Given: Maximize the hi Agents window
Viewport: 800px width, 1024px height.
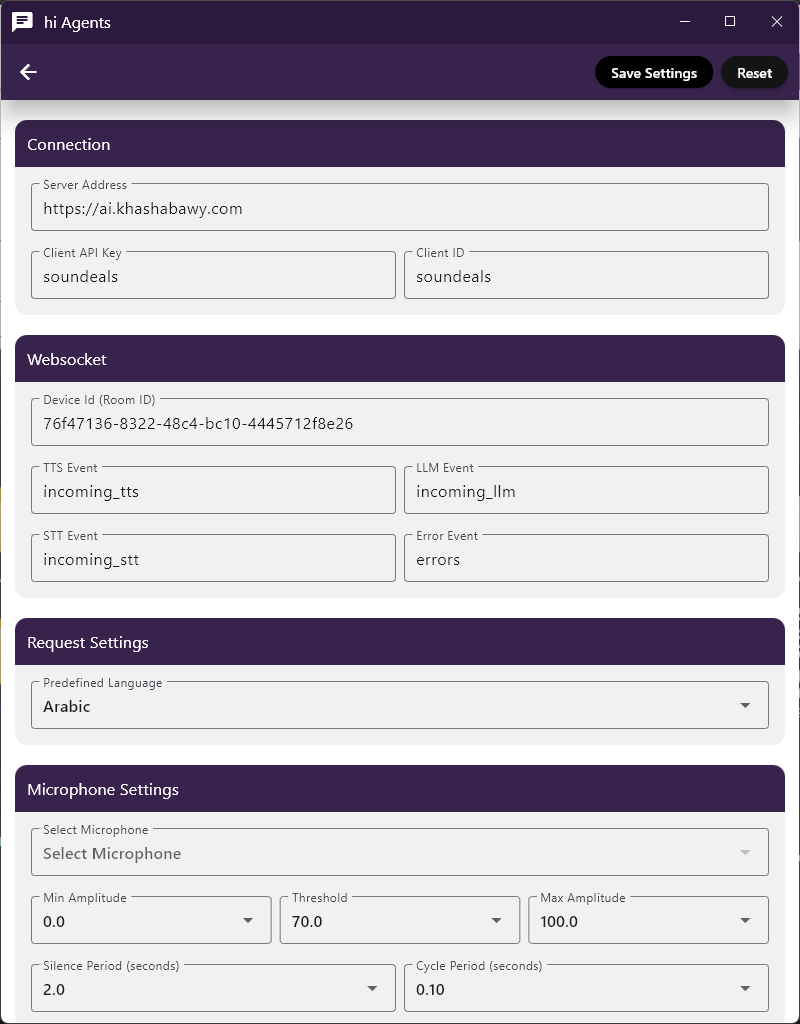Looking at the screenshot, I should (730, 22).
